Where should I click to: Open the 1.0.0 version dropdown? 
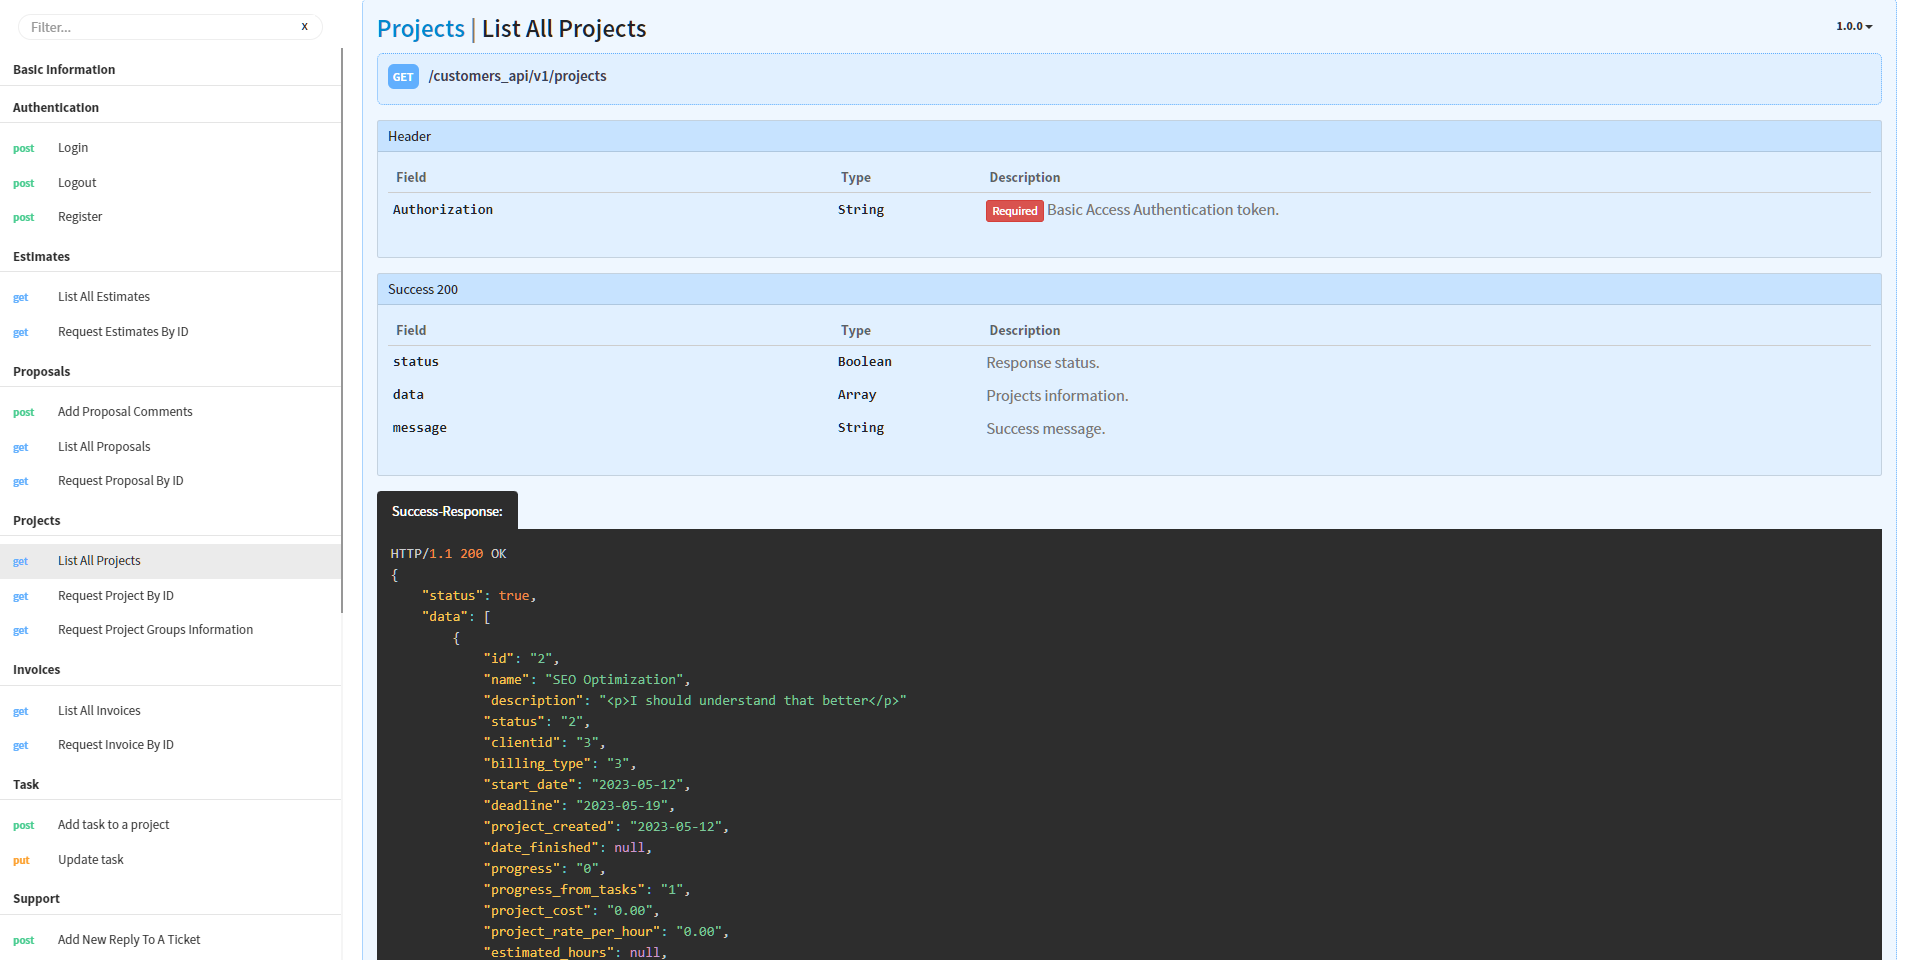pos(1852,26)
